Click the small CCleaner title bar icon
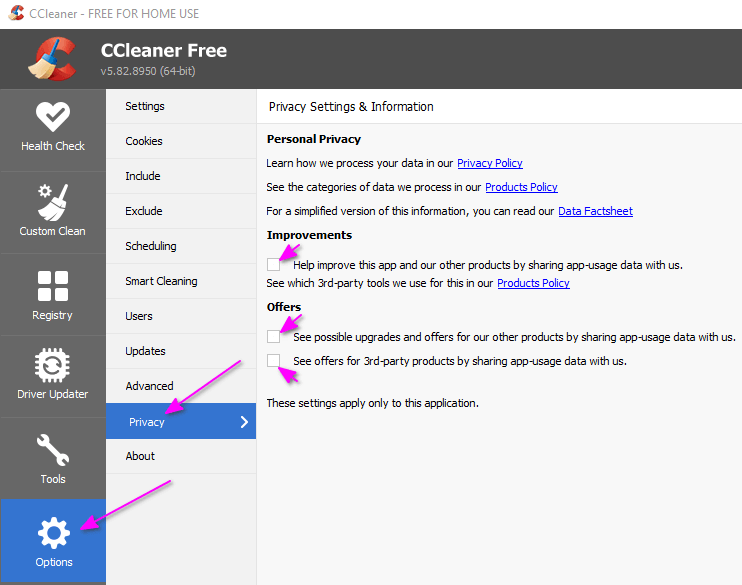Screen dimensions: 742x585 coord(16,13)
